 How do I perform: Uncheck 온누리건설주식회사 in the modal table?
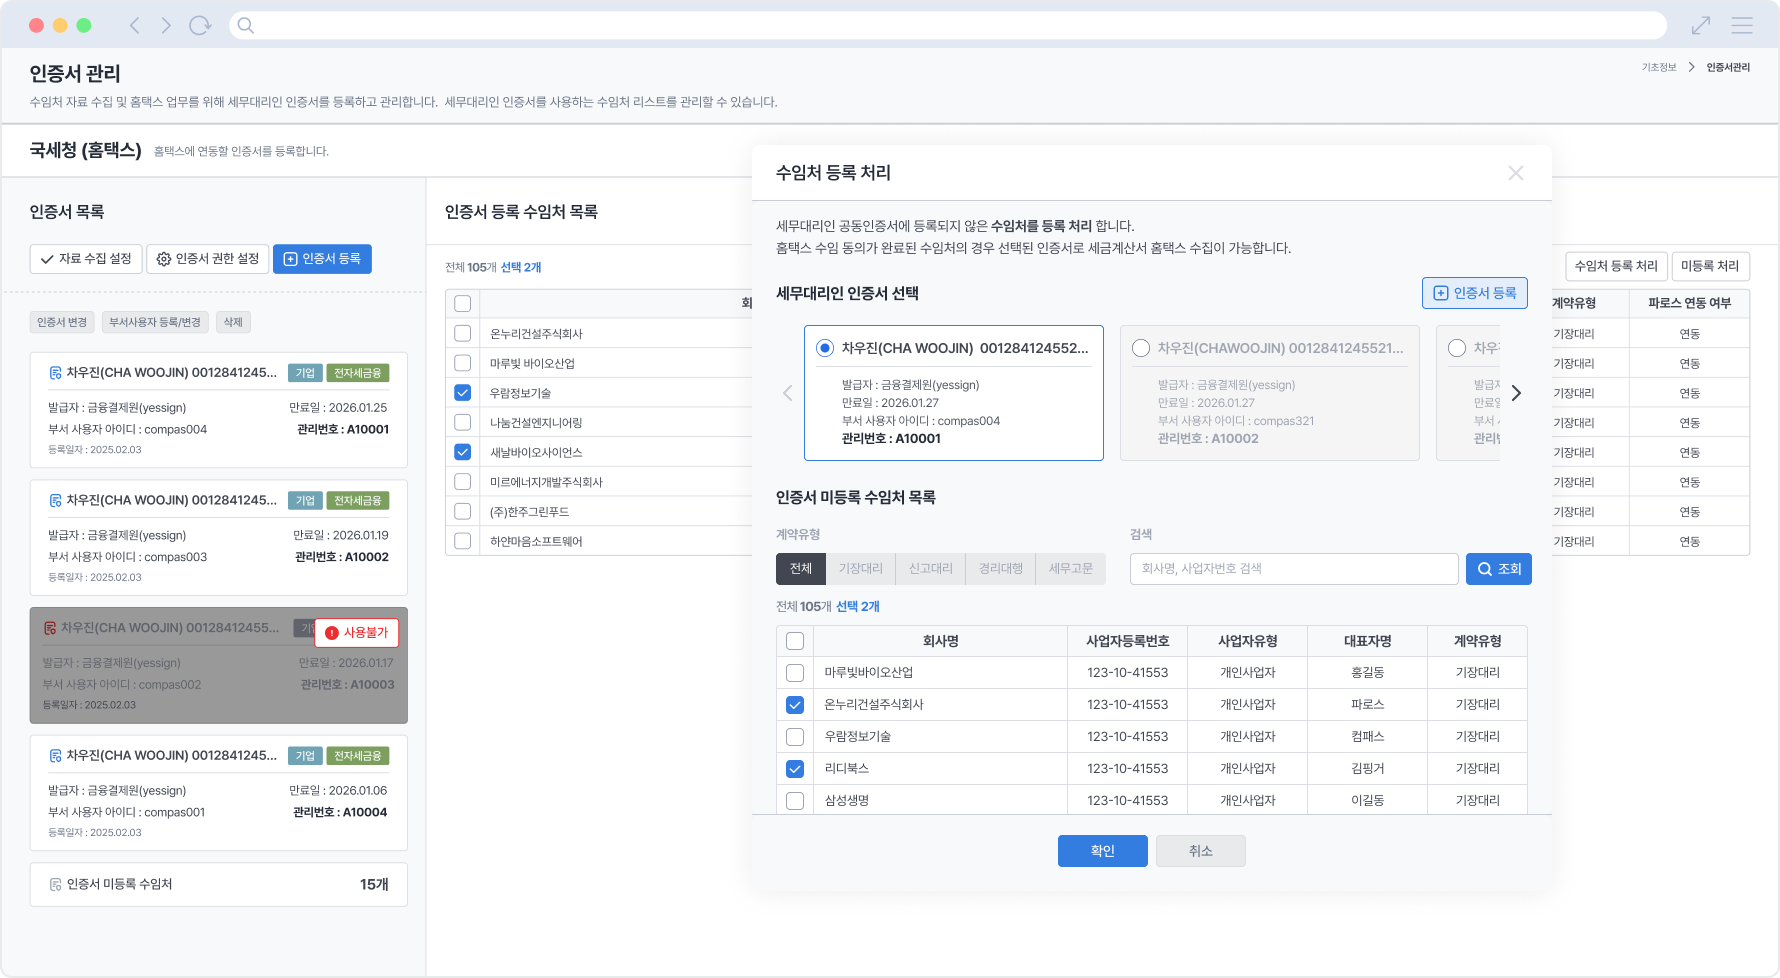(x=795, y=704)
